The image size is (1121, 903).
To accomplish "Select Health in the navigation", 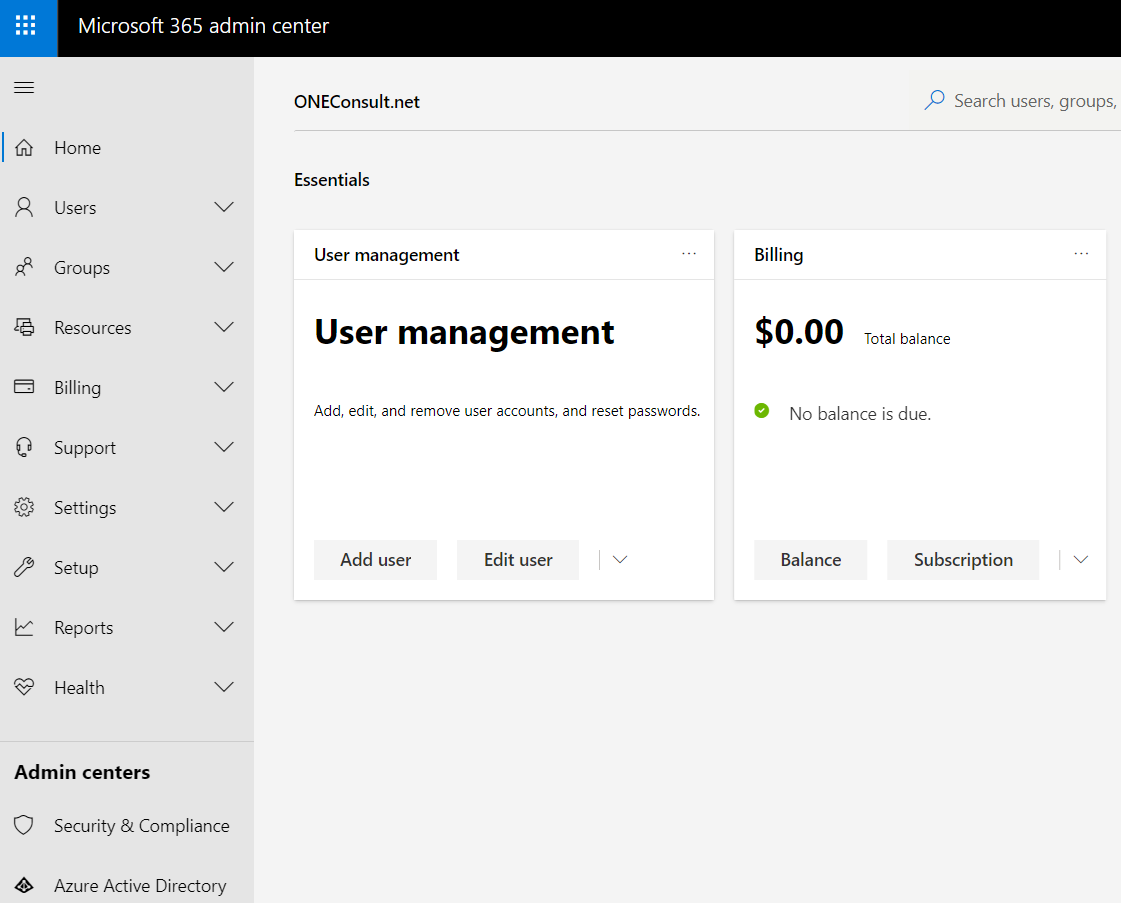I will 127,687.
